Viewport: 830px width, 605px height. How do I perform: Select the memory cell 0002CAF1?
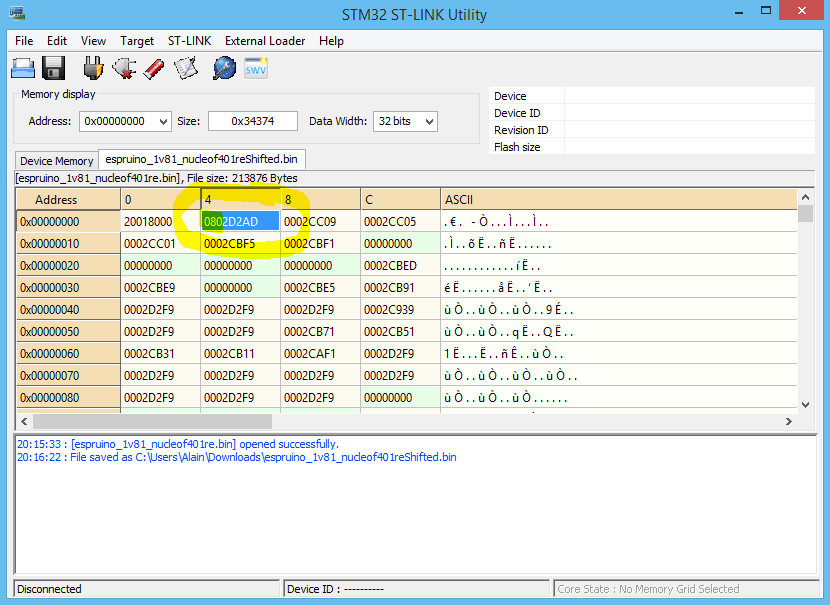pyautogui.click(x=320, y=354)
